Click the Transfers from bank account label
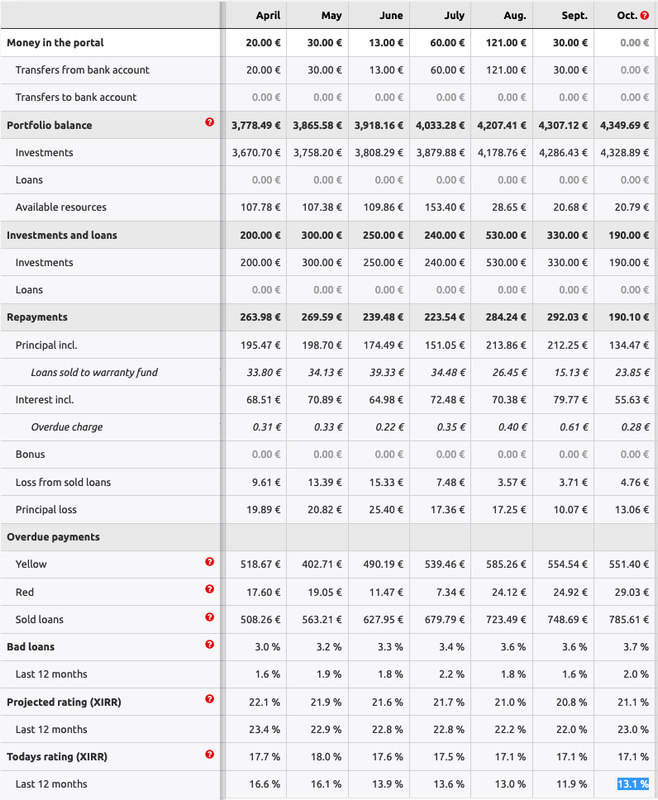The width and height of the screenshot is (658, 800). pyautogui.click(x=82, y=70)
